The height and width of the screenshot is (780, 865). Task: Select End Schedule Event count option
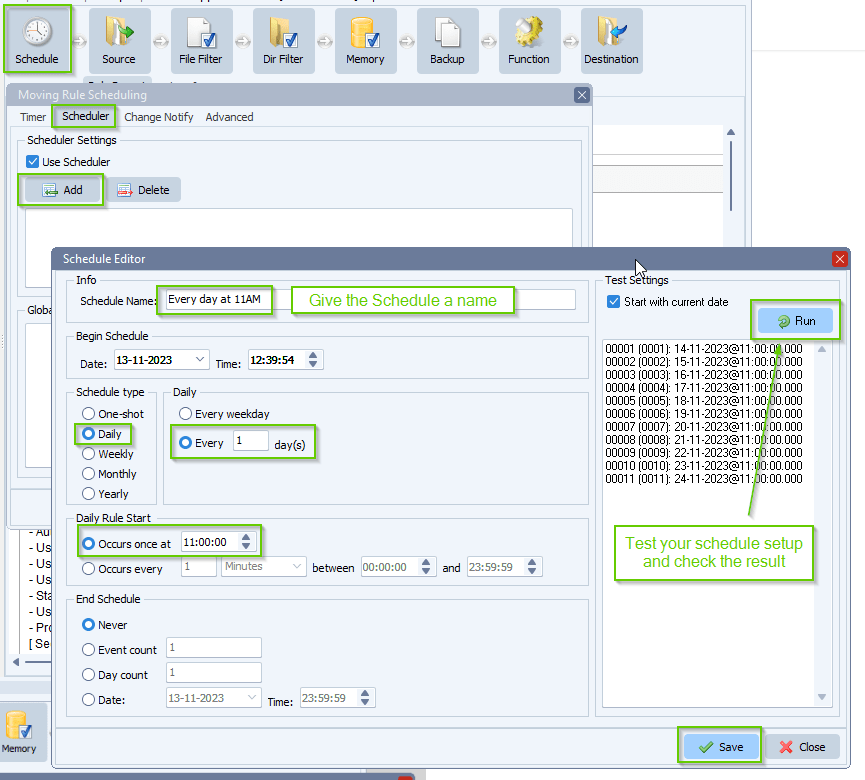(x=88, y=650)
